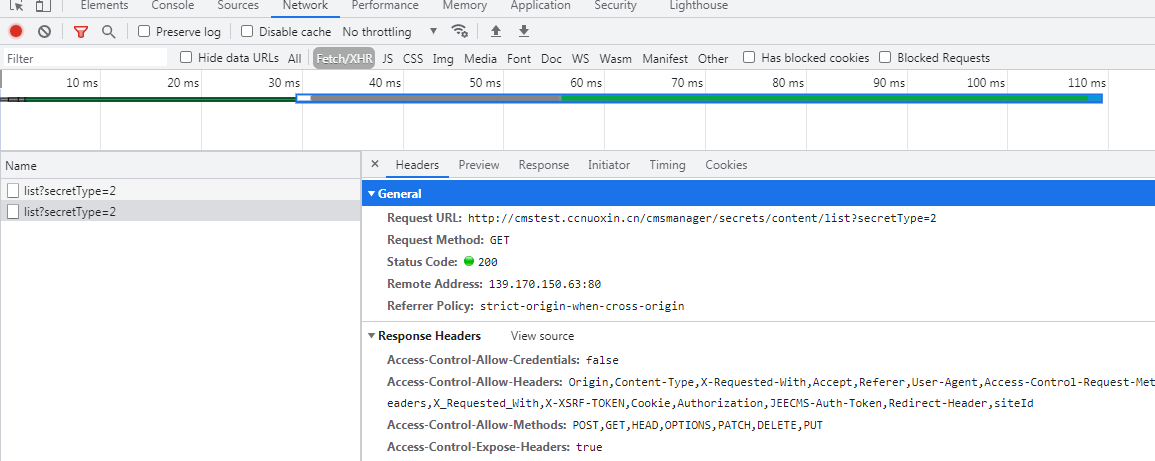Screen dimensions: 1155x461
Task: Stop recording network log
Action: coord(16,32)
